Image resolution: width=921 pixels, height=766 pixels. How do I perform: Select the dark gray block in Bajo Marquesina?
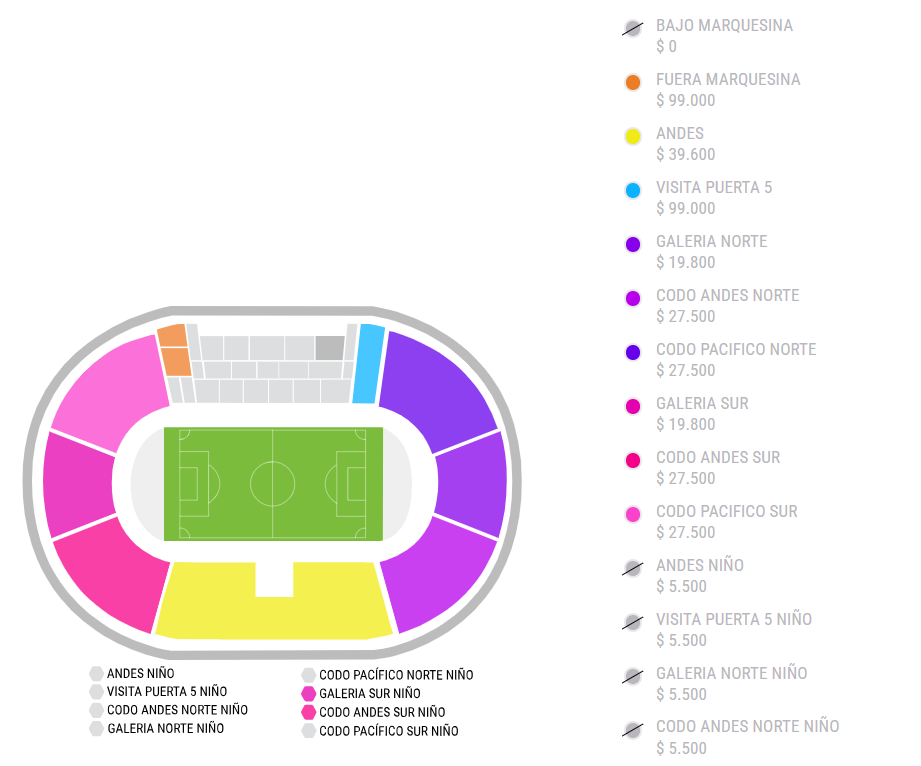(330, 347)
